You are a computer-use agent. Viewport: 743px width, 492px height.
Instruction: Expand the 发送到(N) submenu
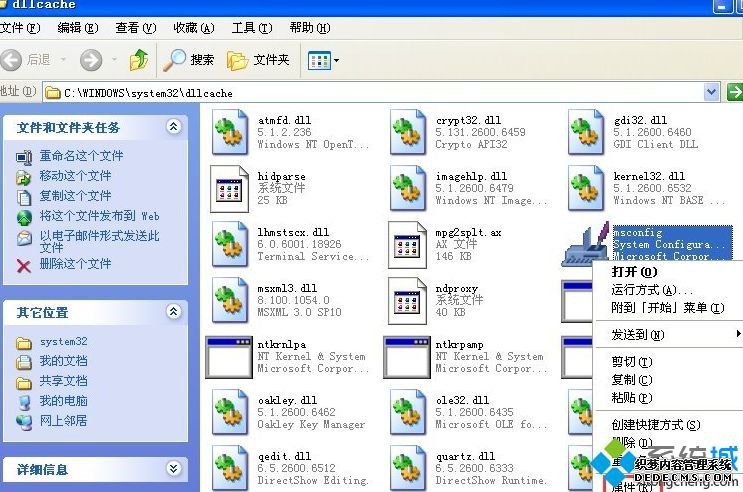(x=667, y=335)
